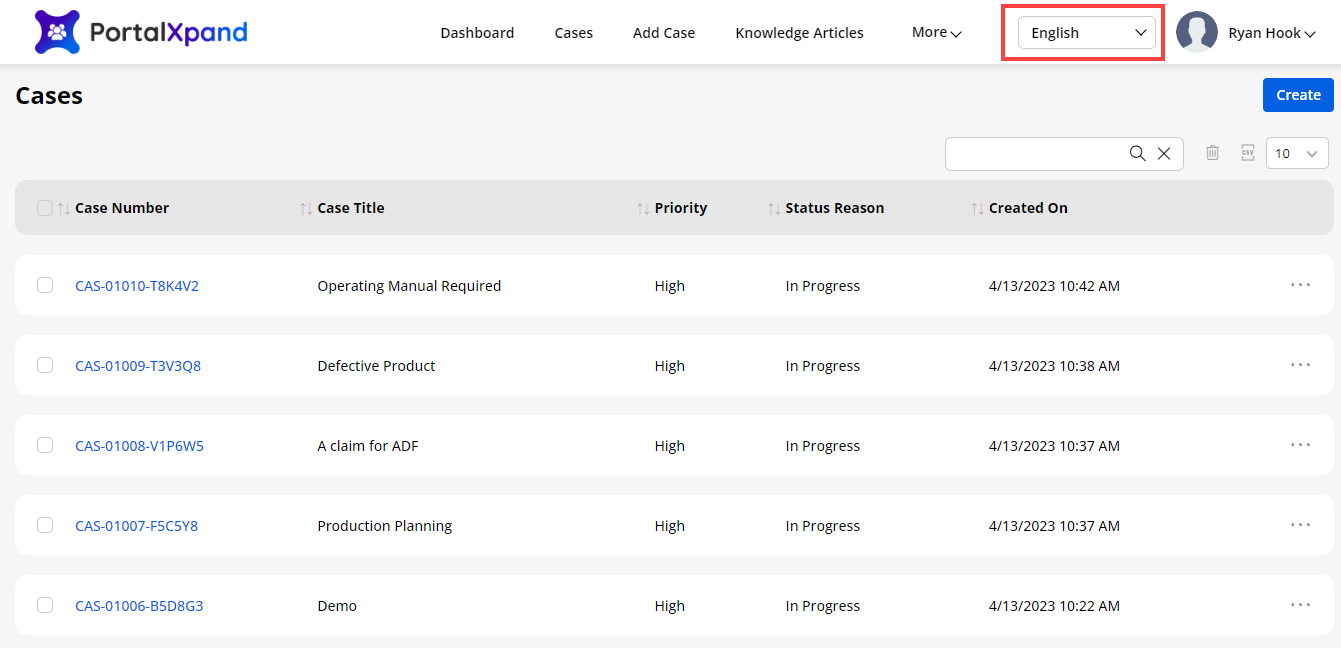Click the trash delete icon
Image resolution: width=1341 pixels, height=648 pixels.
1212,153
